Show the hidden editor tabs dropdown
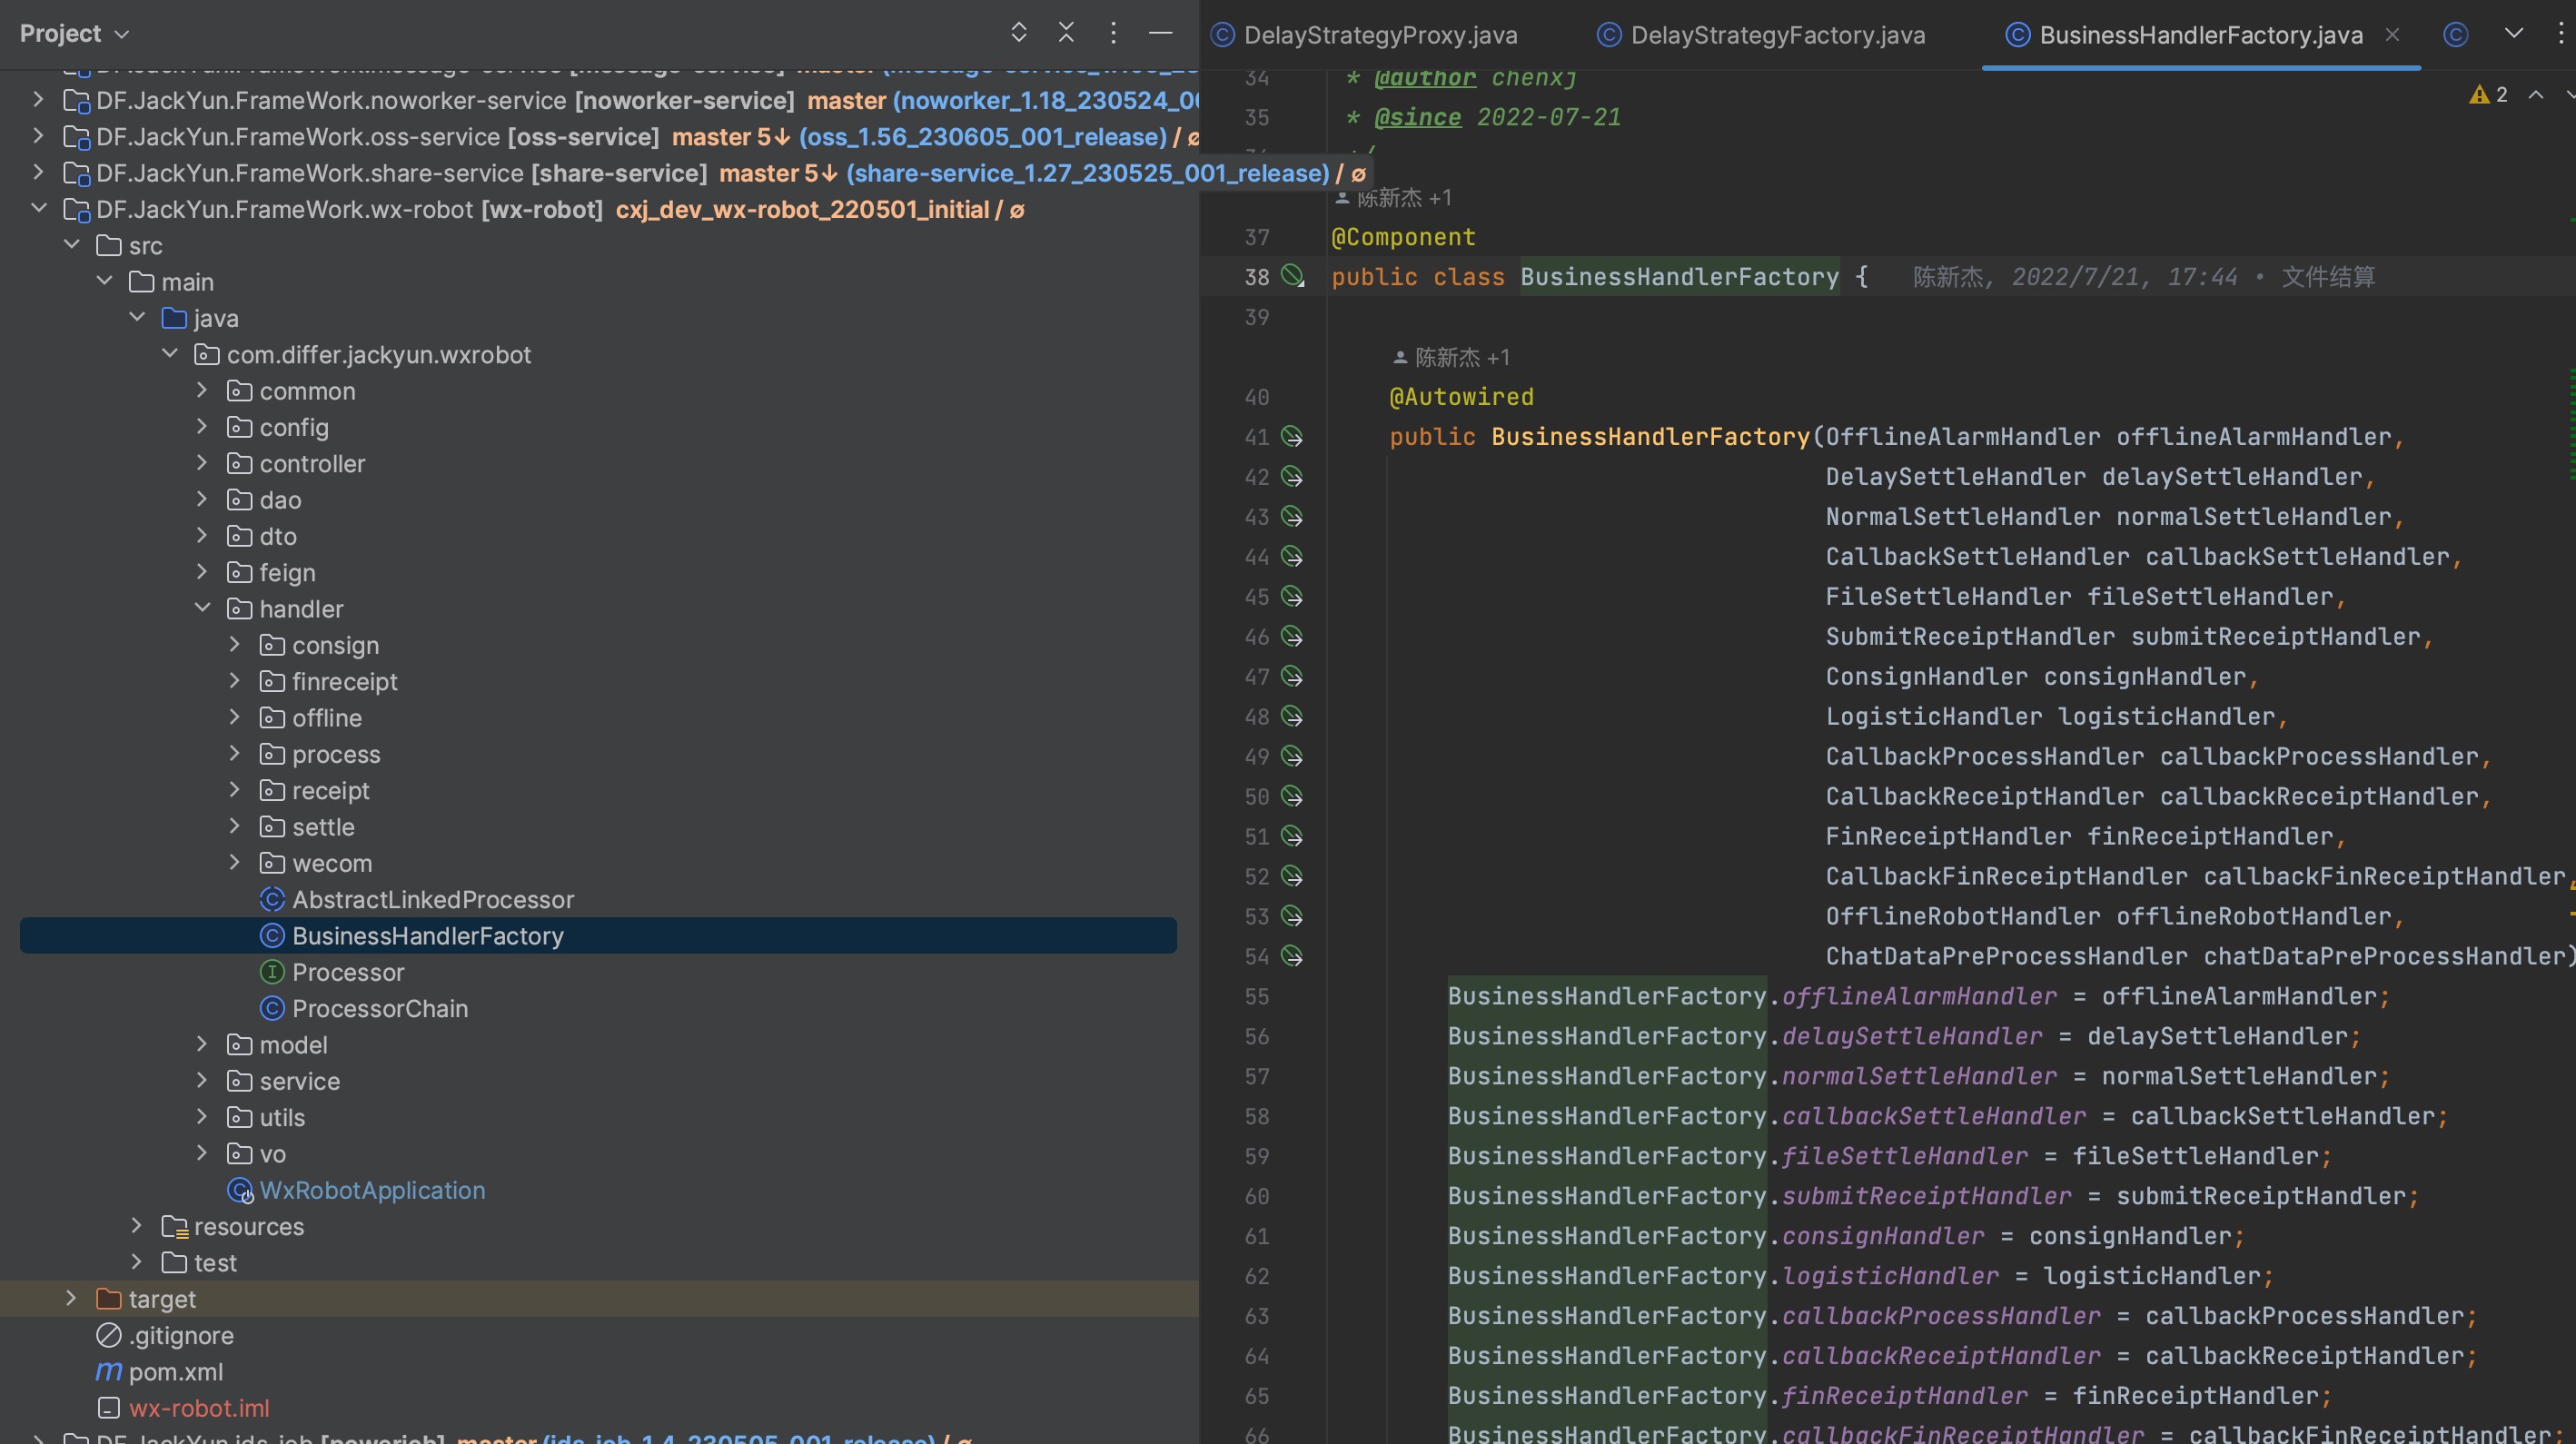 (2513, 33)
